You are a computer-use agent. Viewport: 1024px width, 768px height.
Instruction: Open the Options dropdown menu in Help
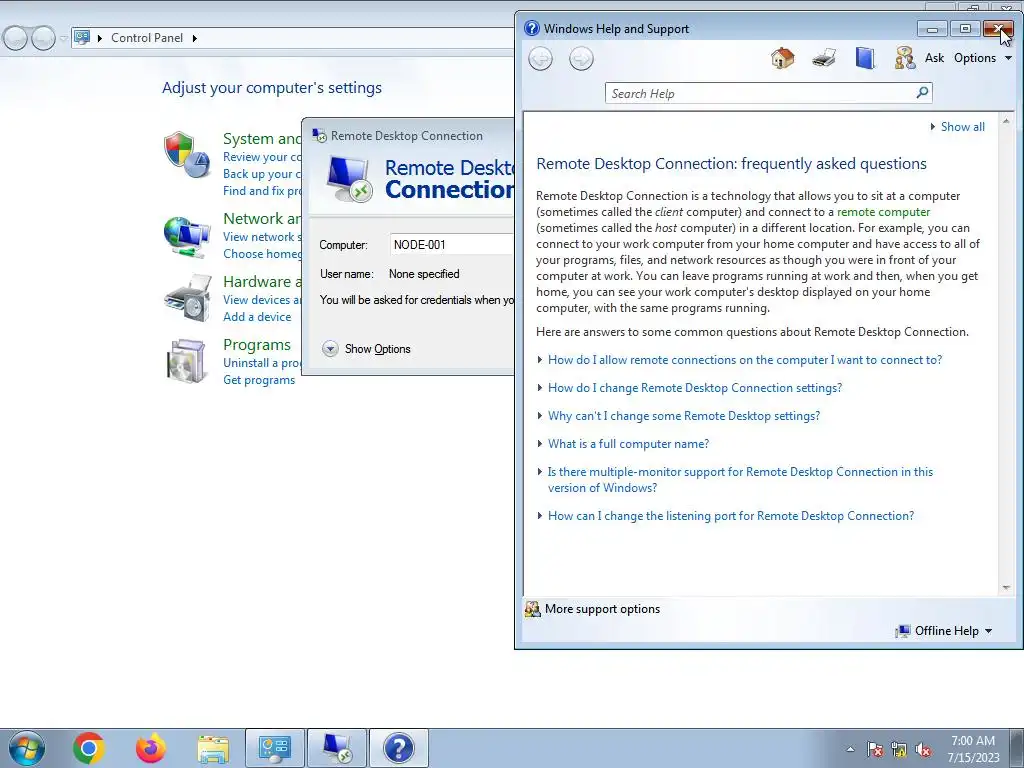982,58
